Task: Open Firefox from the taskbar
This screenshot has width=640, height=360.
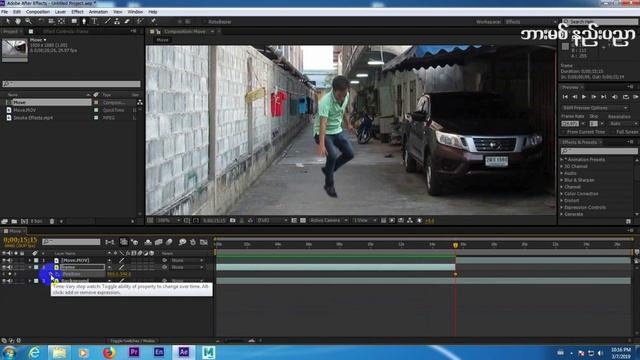Action: click(109, 352)
